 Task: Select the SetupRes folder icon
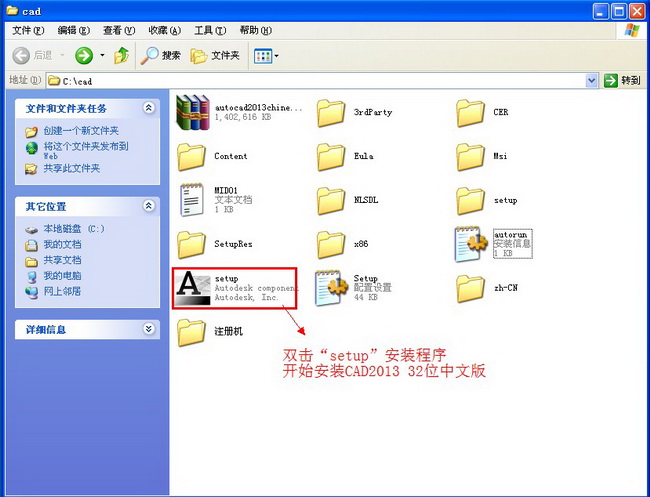click(191, 245)
